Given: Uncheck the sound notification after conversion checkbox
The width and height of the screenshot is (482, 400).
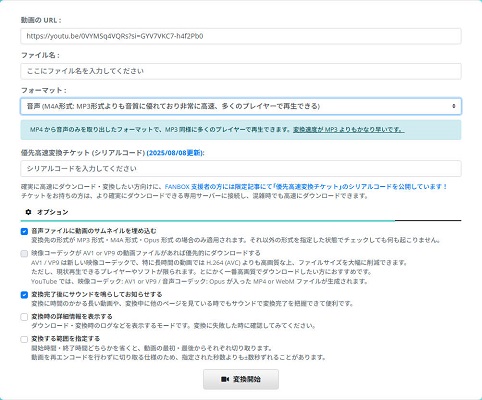Looking at the screenshot, I should [24, 295].
